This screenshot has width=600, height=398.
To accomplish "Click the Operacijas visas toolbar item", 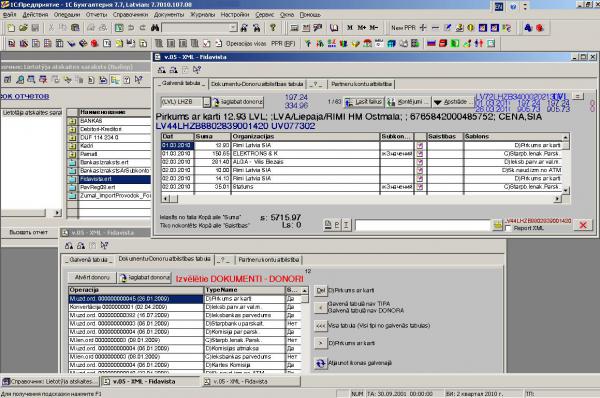I will (246, 44).
